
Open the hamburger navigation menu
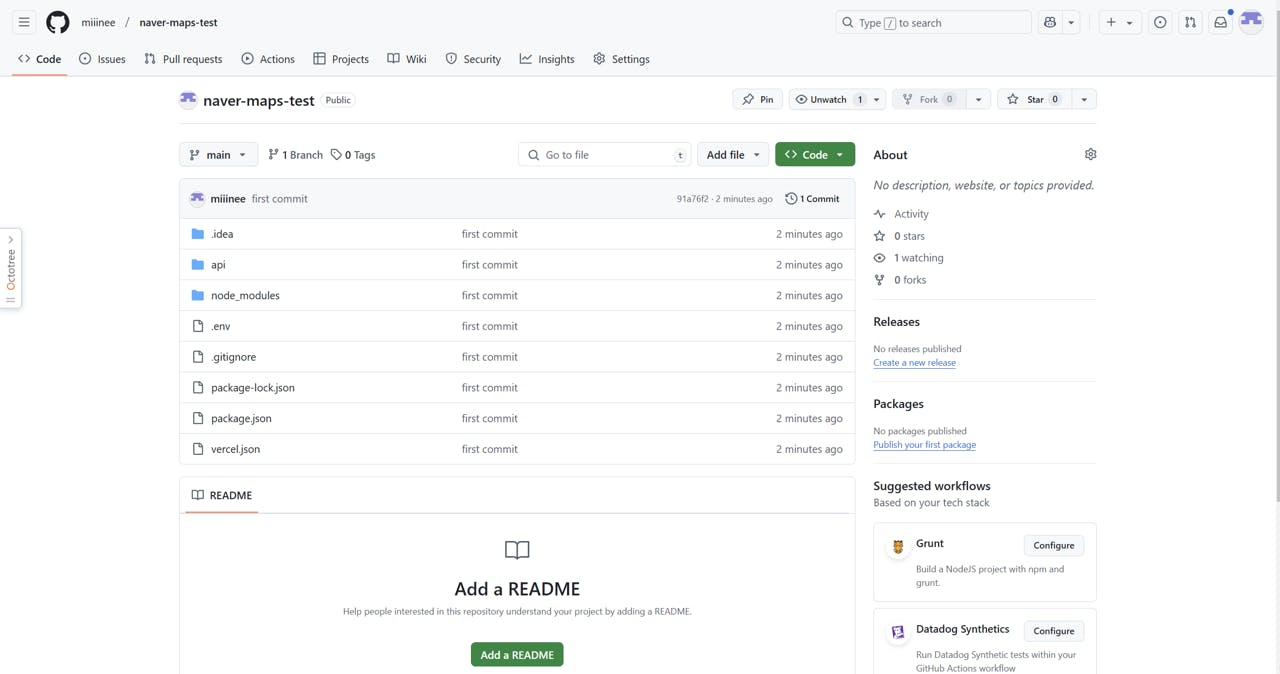(x=24, y=22)
